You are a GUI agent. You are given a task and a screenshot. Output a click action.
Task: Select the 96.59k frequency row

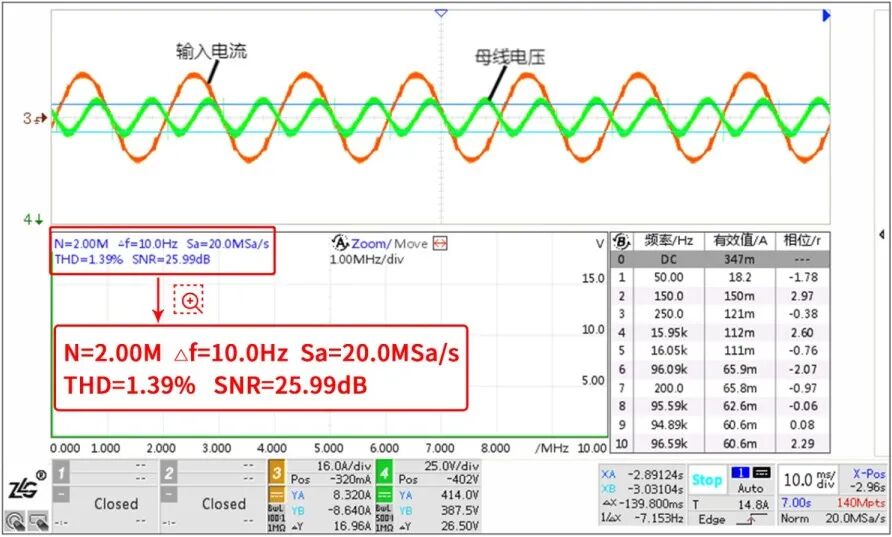click(x=721, y=443)
